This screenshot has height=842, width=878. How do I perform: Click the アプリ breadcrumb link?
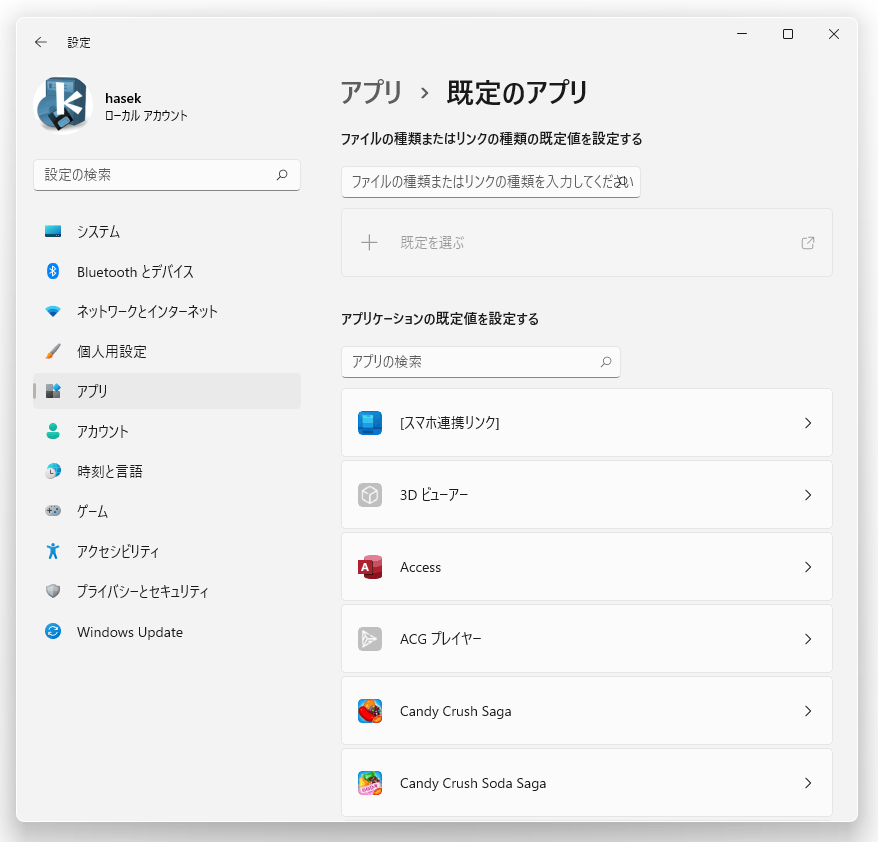(371, 92)
